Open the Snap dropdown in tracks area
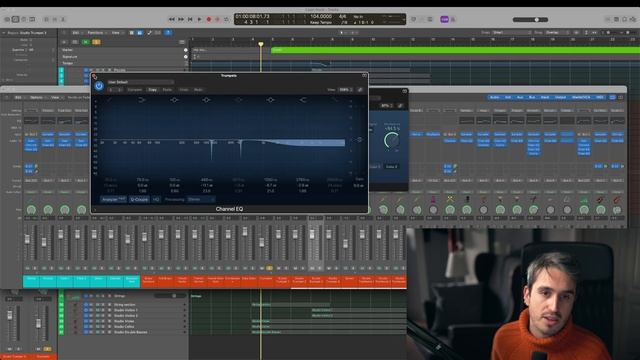 tap(511, 32)
